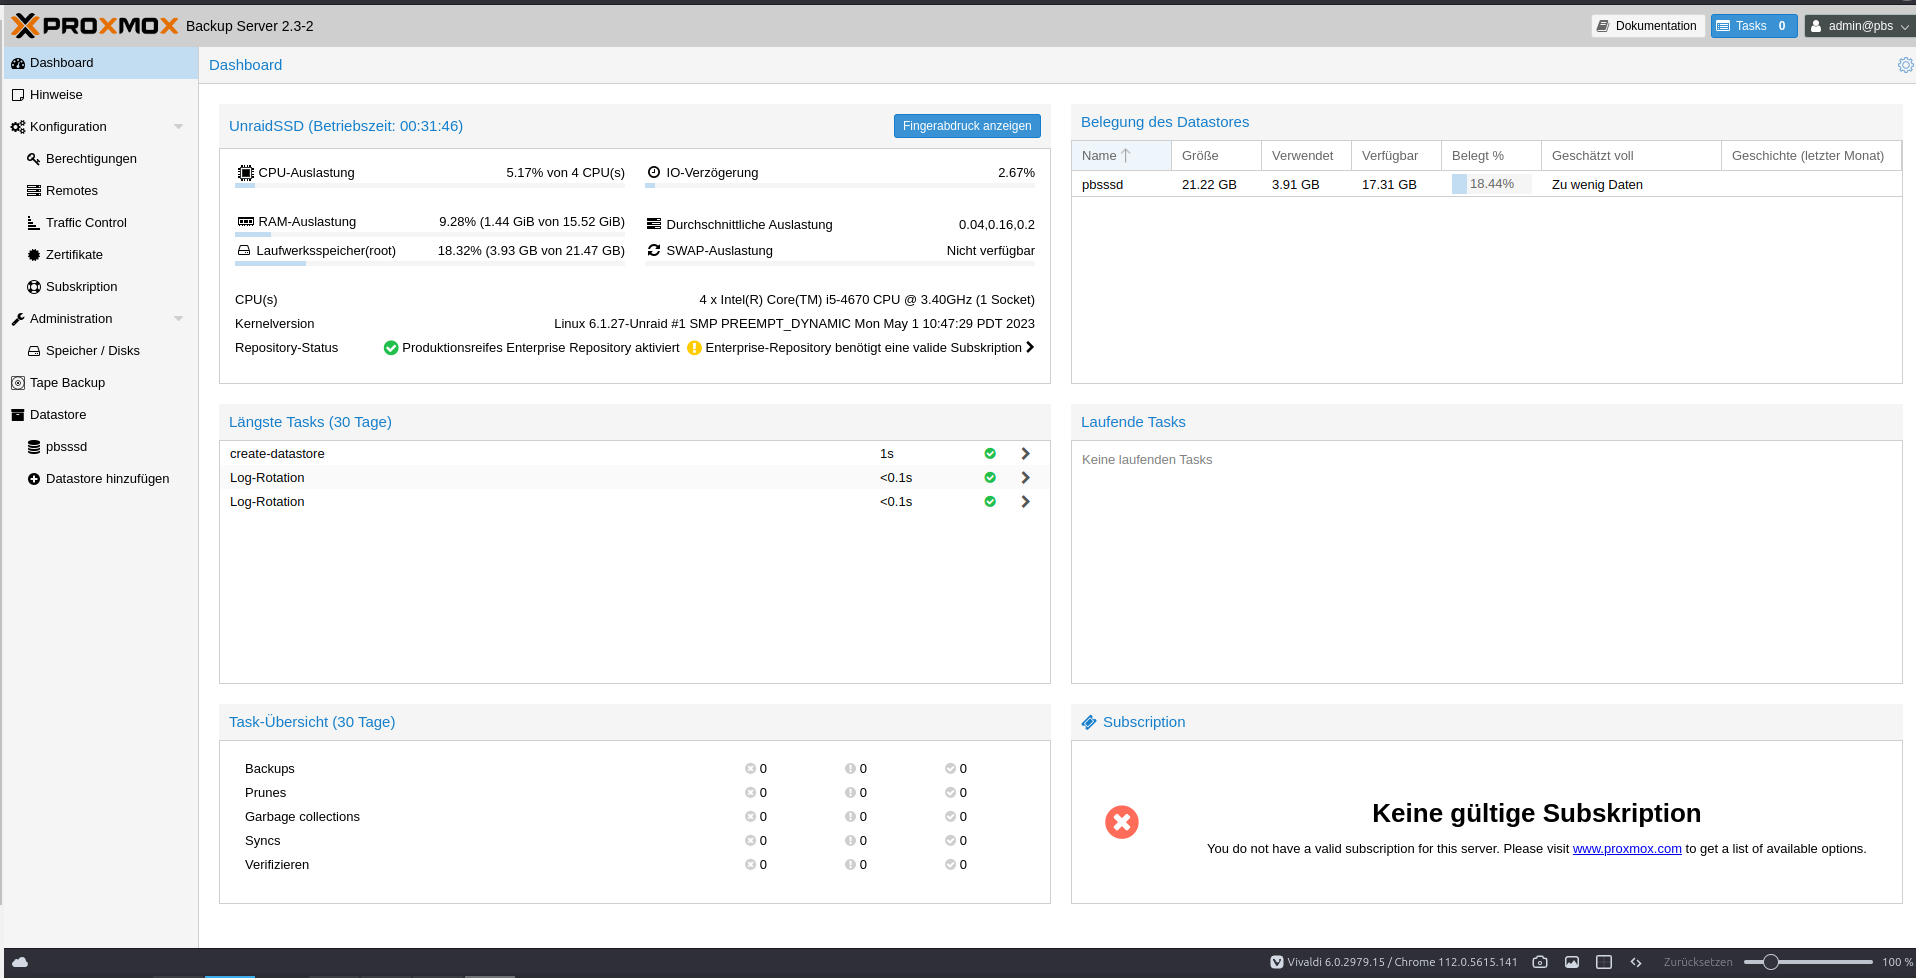
Task: Click the IO-Verzögerung clock icon
Action: (x=654, y=173)
